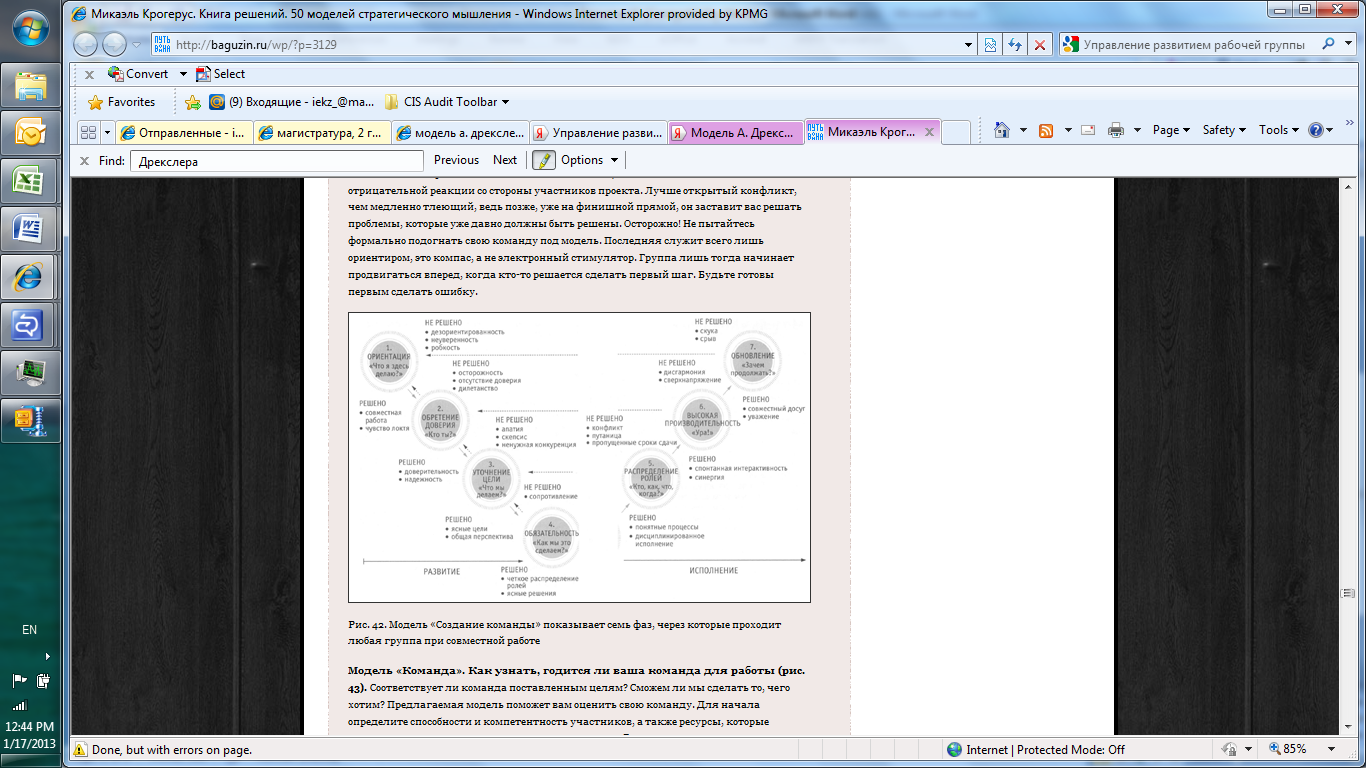Go back to the previous page
This screenshot has width=1366, height=768.
[x=87, y=44]
